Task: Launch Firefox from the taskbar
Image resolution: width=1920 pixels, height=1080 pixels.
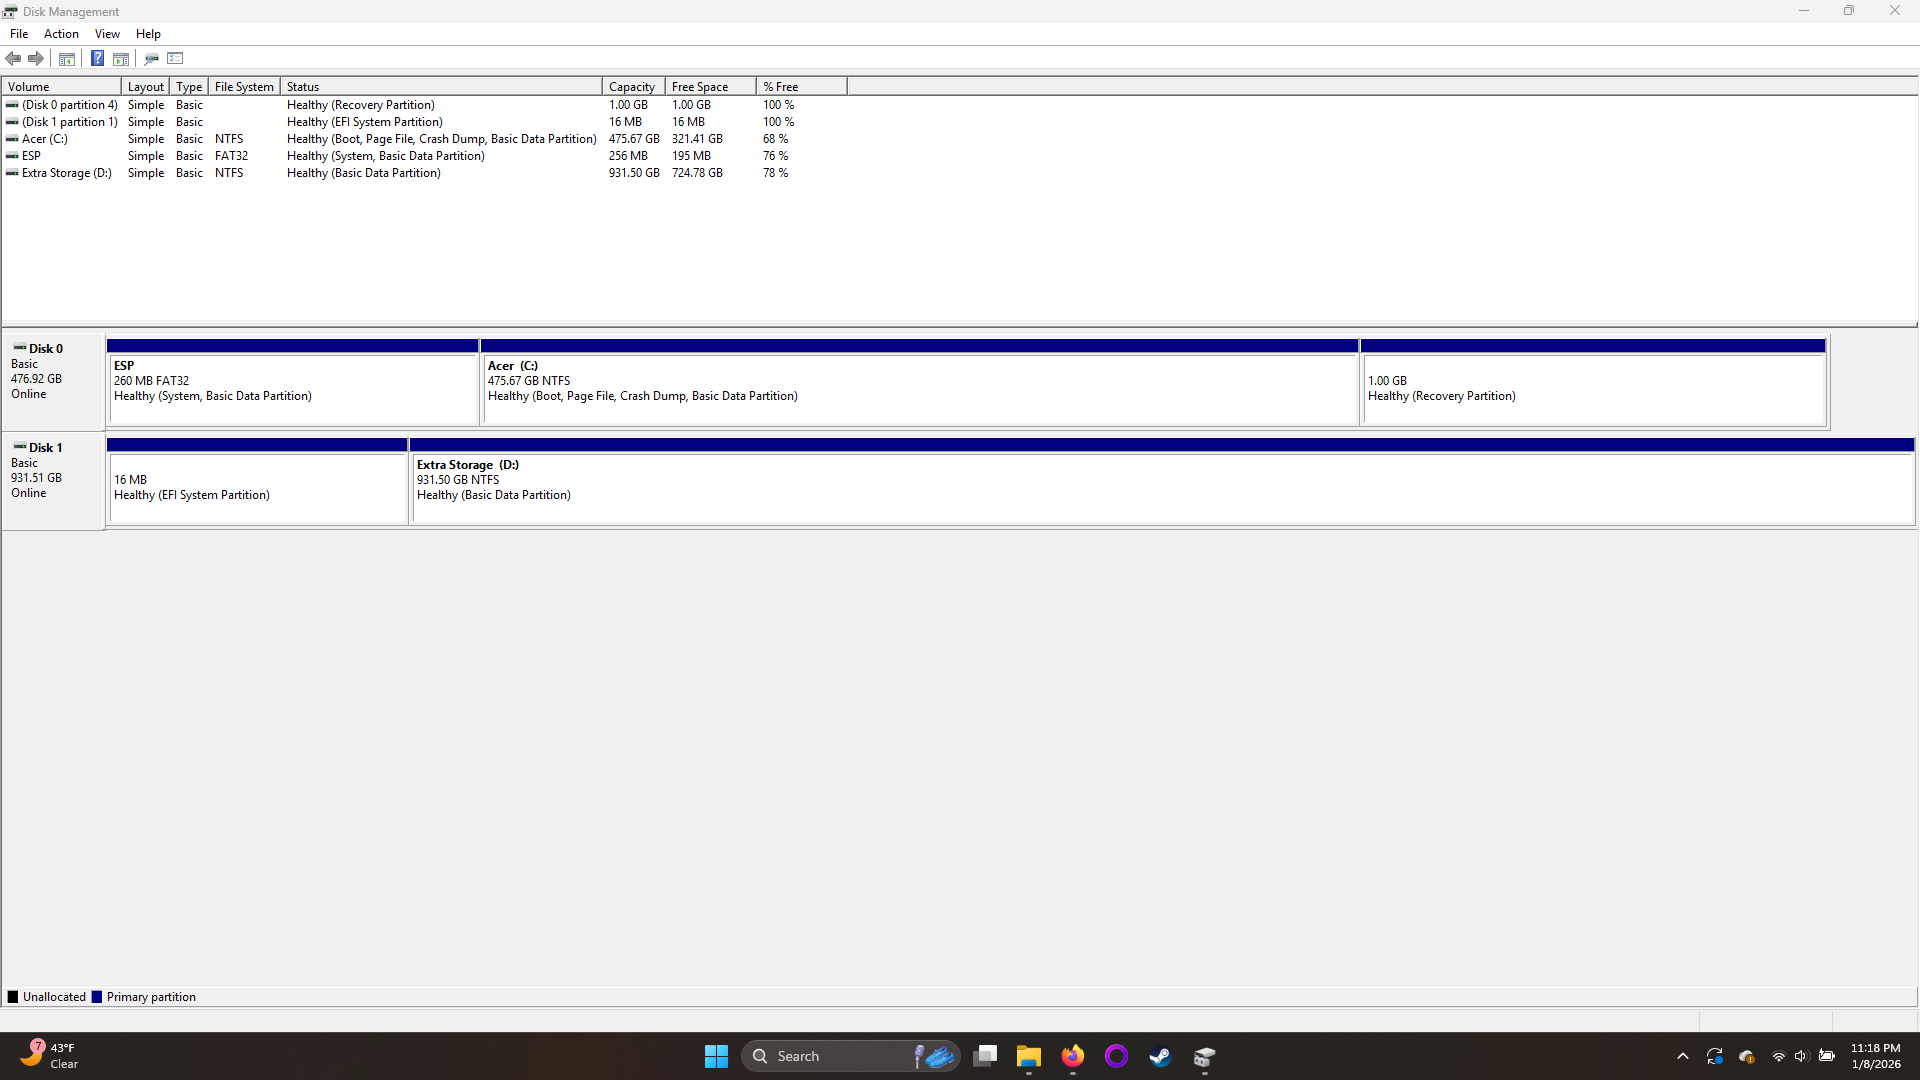Action: point(1073,1056)
